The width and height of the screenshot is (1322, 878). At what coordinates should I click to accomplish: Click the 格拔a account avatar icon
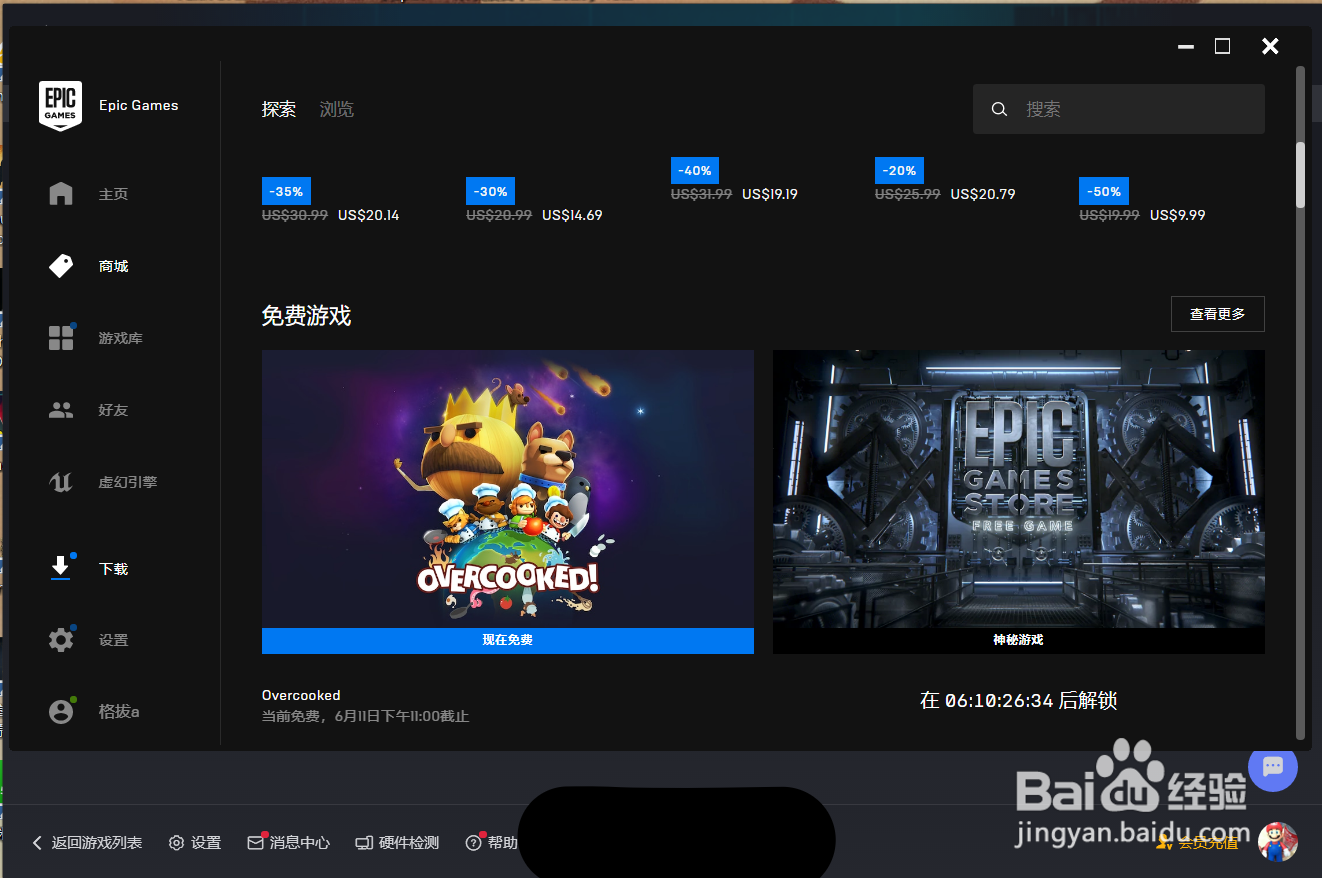(61, 712)
